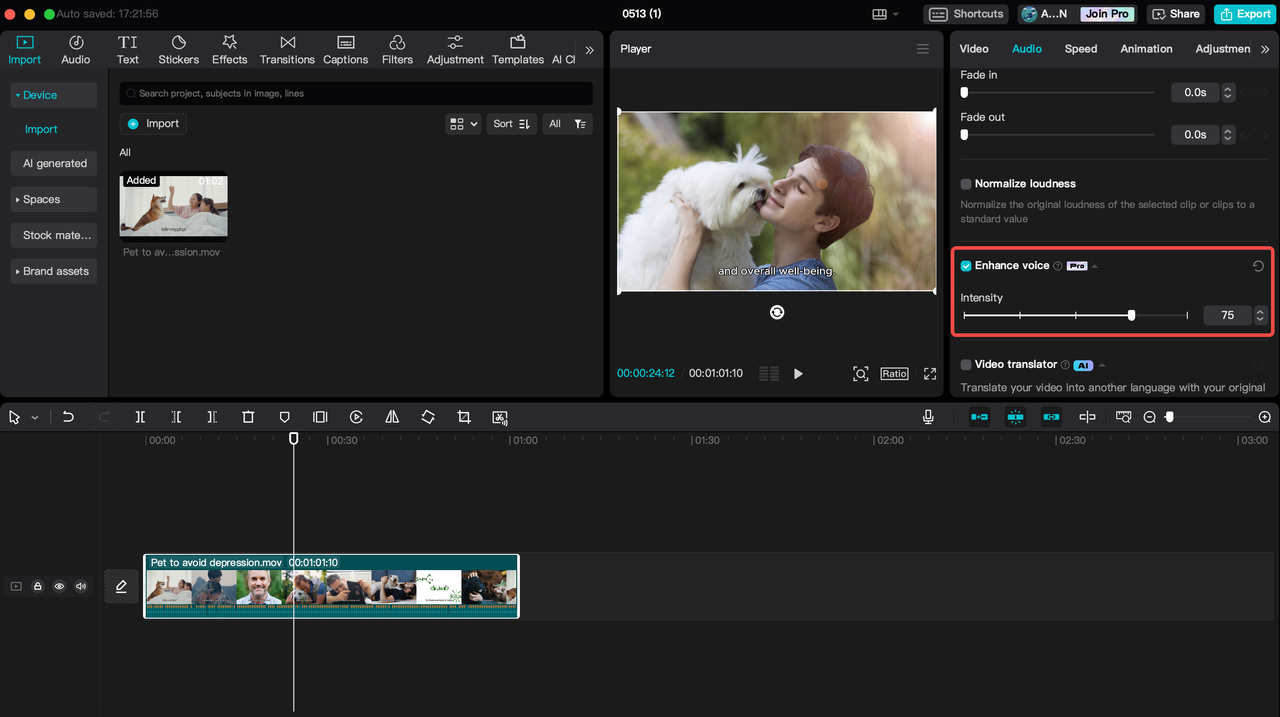The image size is (1280, 717).
Task: Click the Undo arrow in timeline toolbar
Action: click(68, 417)
